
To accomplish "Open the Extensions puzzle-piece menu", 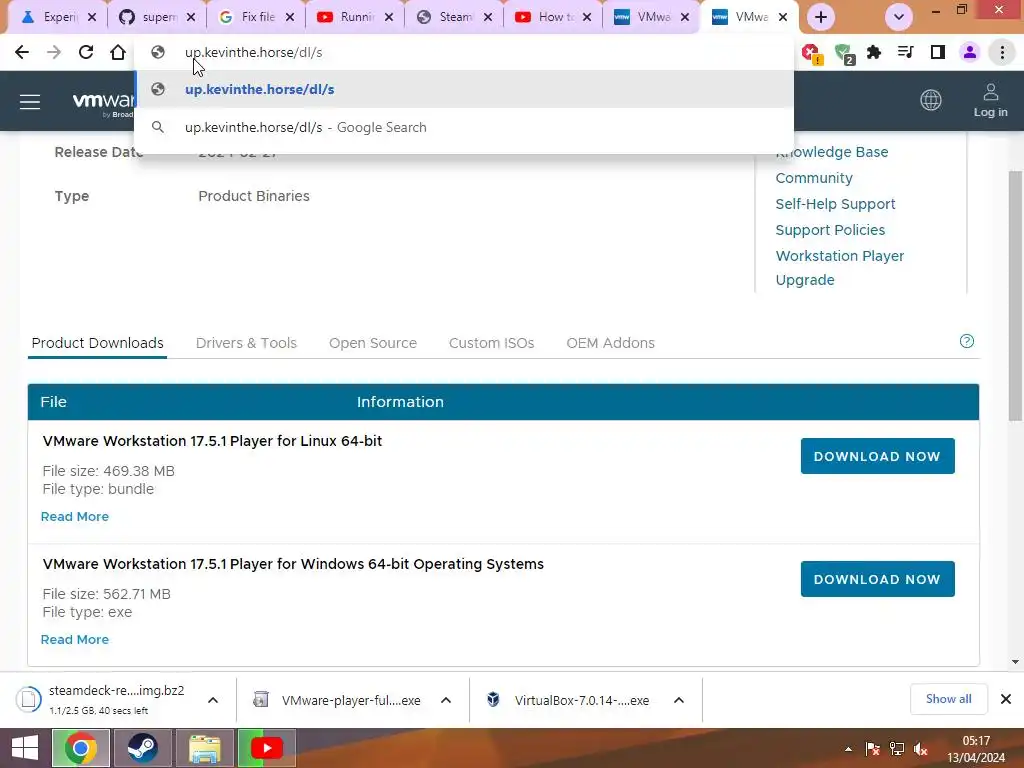I will pyautogui.click(x=874, y=52).
